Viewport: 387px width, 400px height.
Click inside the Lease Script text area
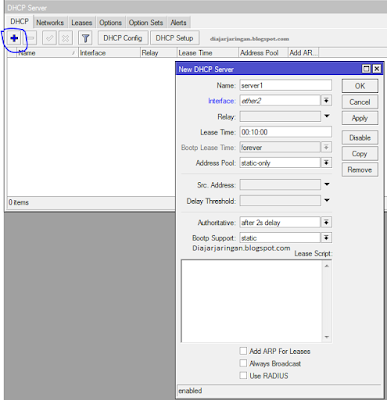[x=252, y=301]
